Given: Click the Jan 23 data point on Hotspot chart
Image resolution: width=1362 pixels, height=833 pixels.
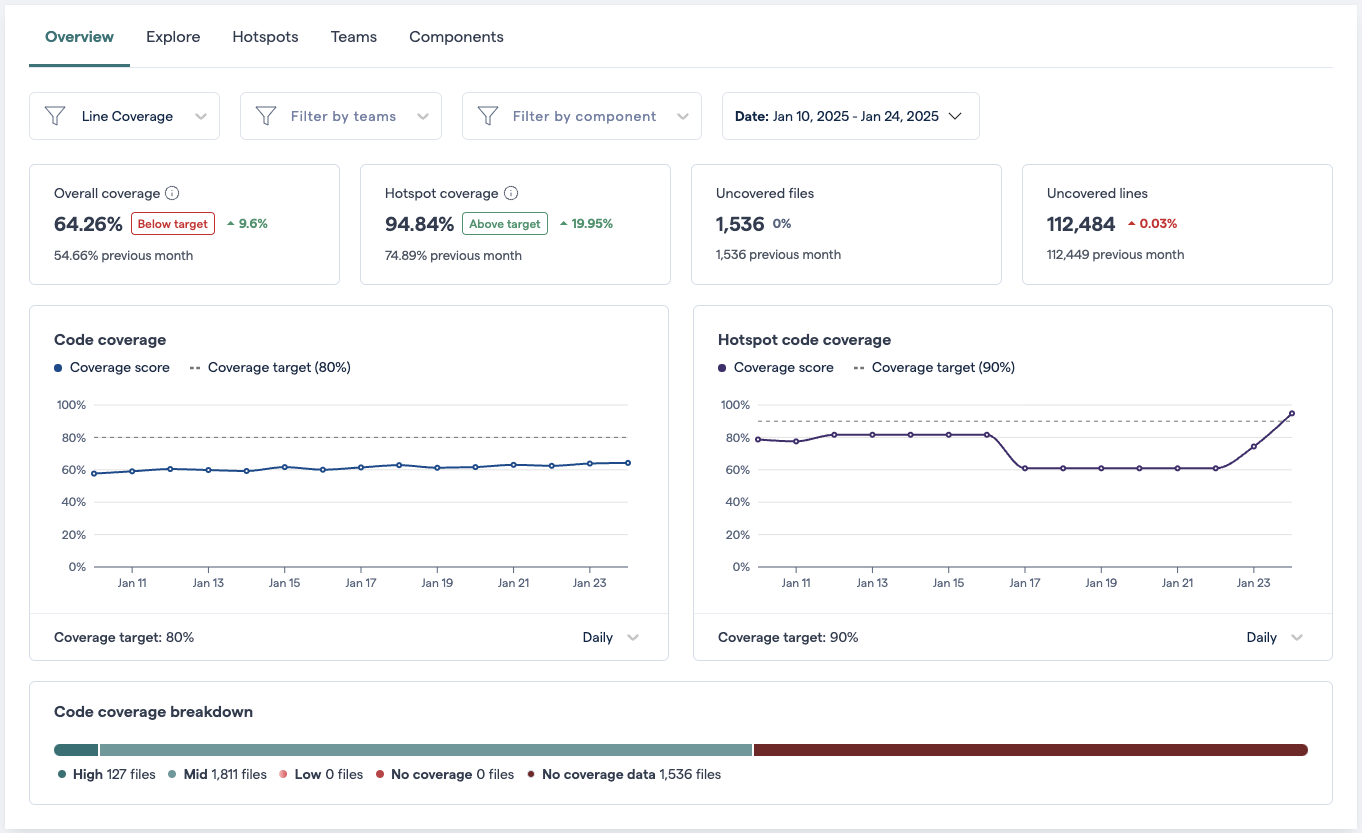Looking at the screenshot, I should (1255, 447).
